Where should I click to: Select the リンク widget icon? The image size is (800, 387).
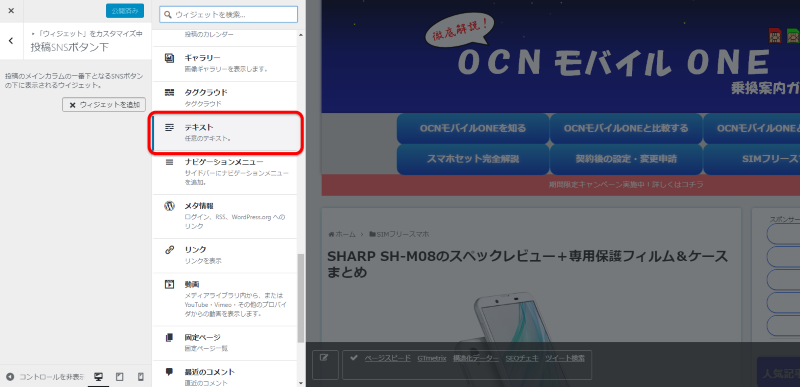tap(169, 250)
